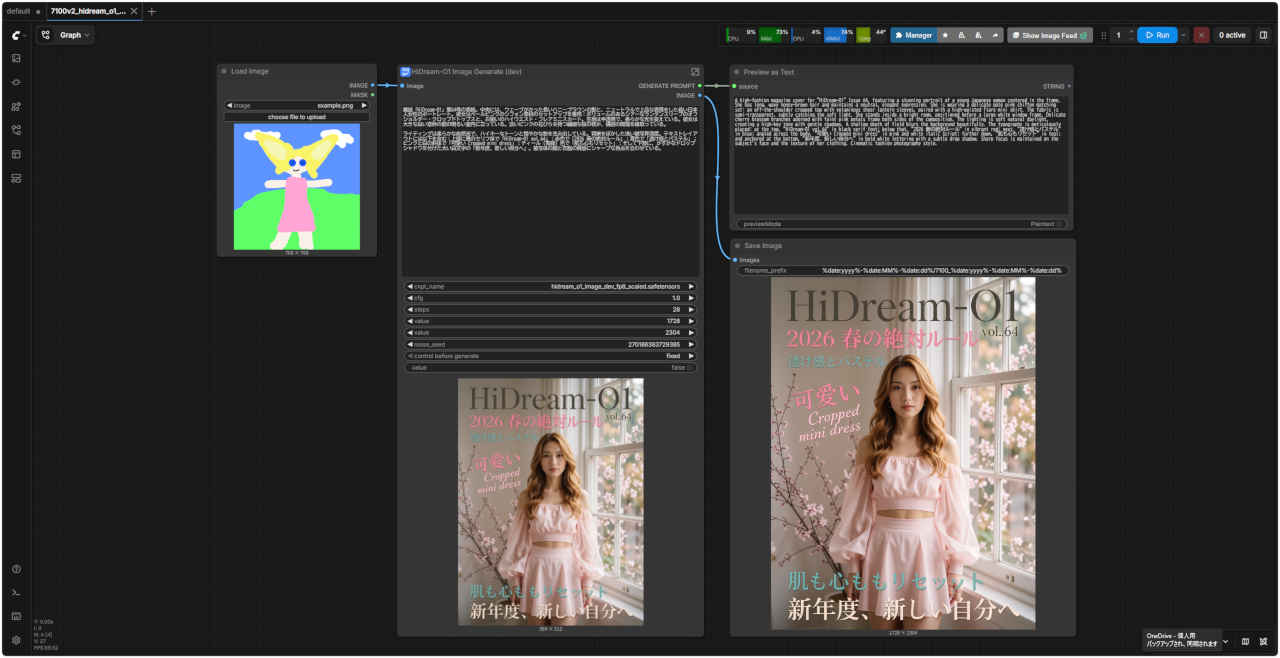
Task: Open the Load Image 'image' file combo
Action: pos(297,105)
